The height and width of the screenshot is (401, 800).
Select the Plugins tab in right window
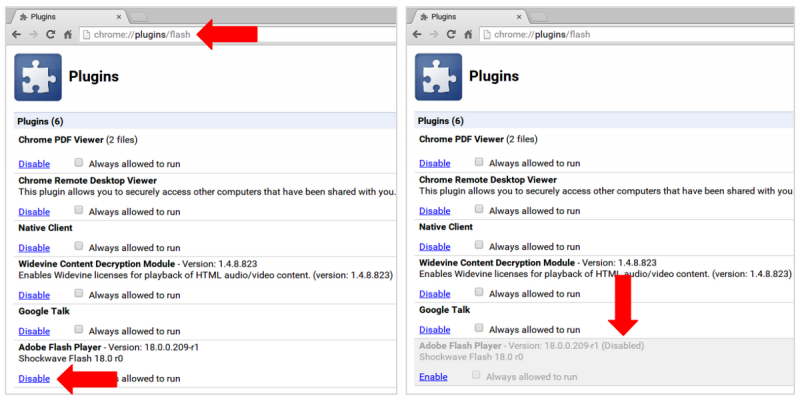469,17
